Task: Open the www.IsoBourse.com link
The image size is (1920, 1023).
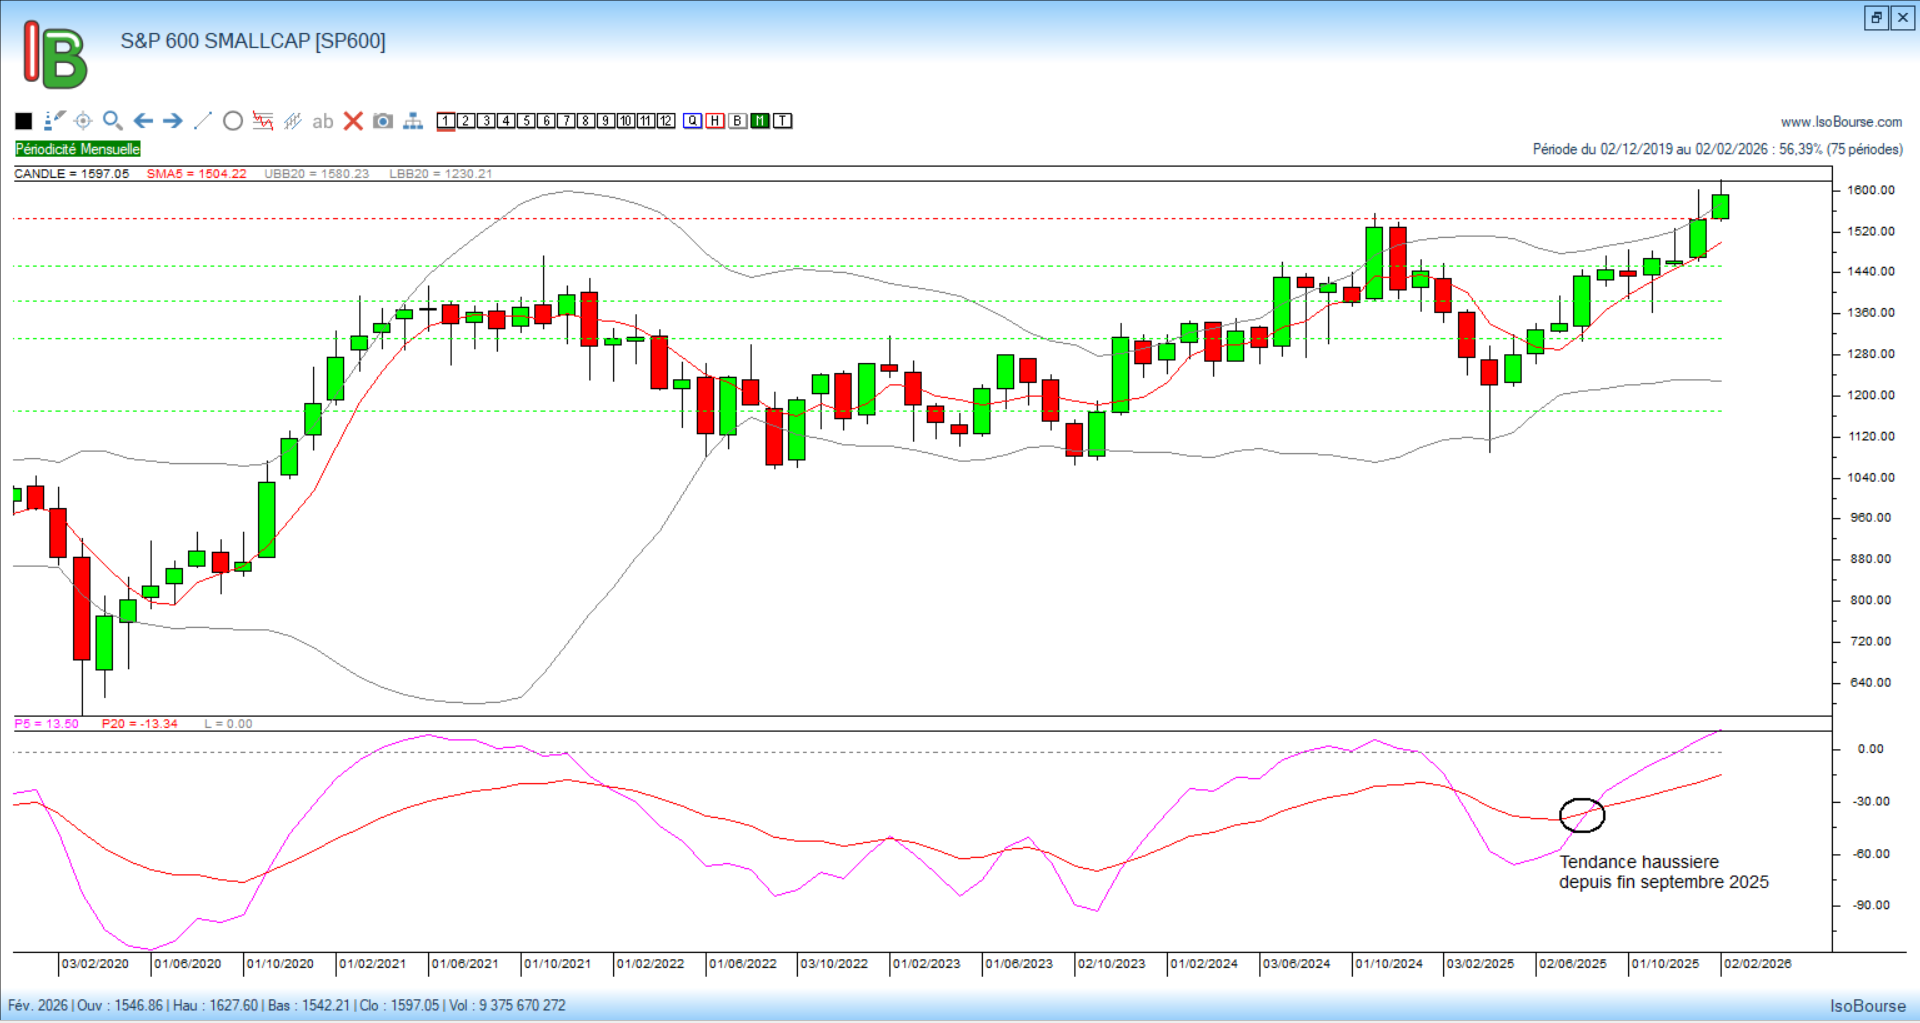Action: click(1841, 122)
